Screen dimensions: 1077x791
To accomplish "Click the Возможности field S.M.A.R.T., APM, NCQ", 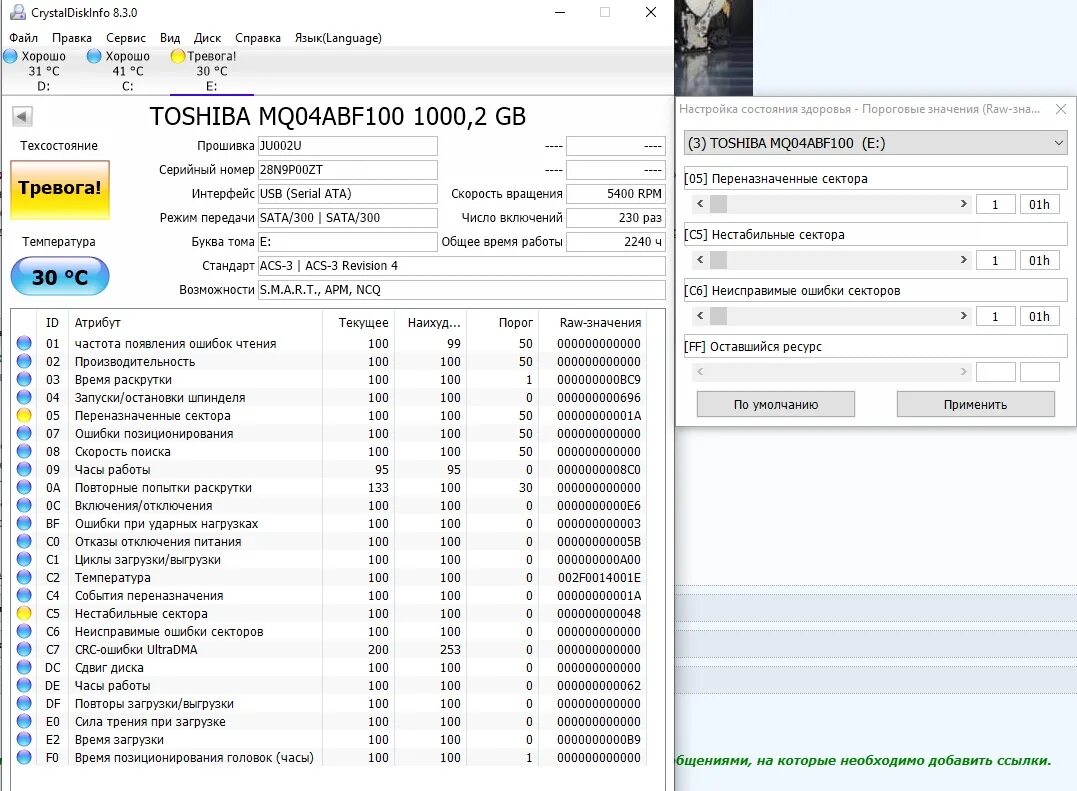I will (462, 290).
